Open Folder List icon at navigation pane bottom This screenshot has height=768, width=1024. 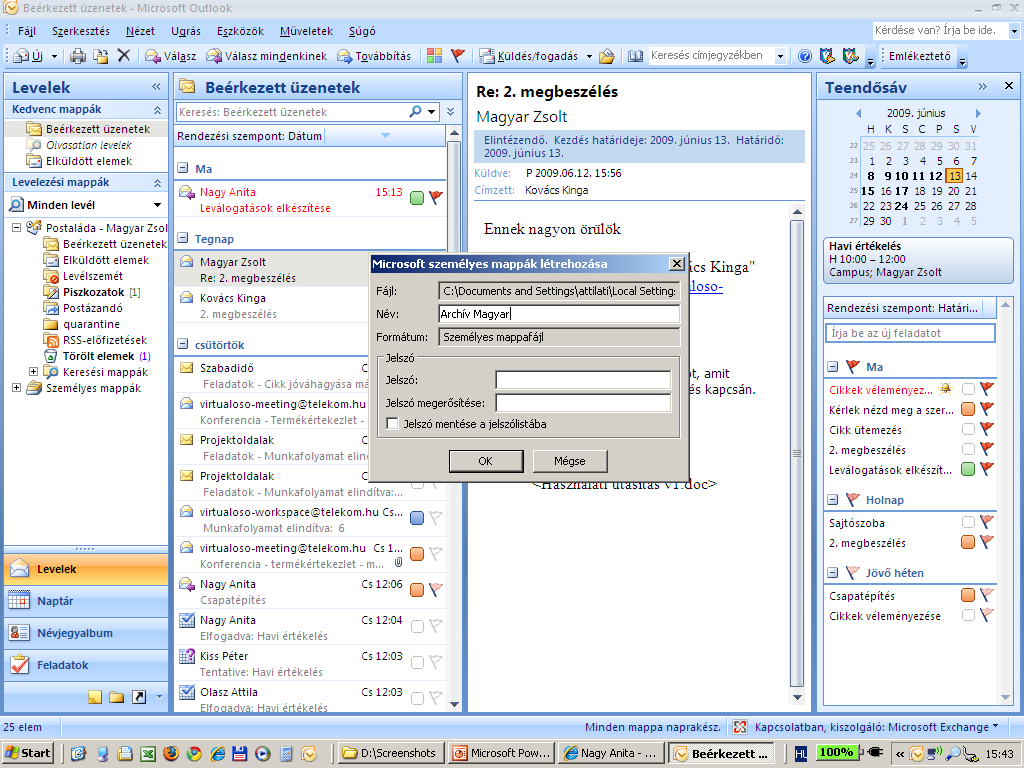click(117, 697)
